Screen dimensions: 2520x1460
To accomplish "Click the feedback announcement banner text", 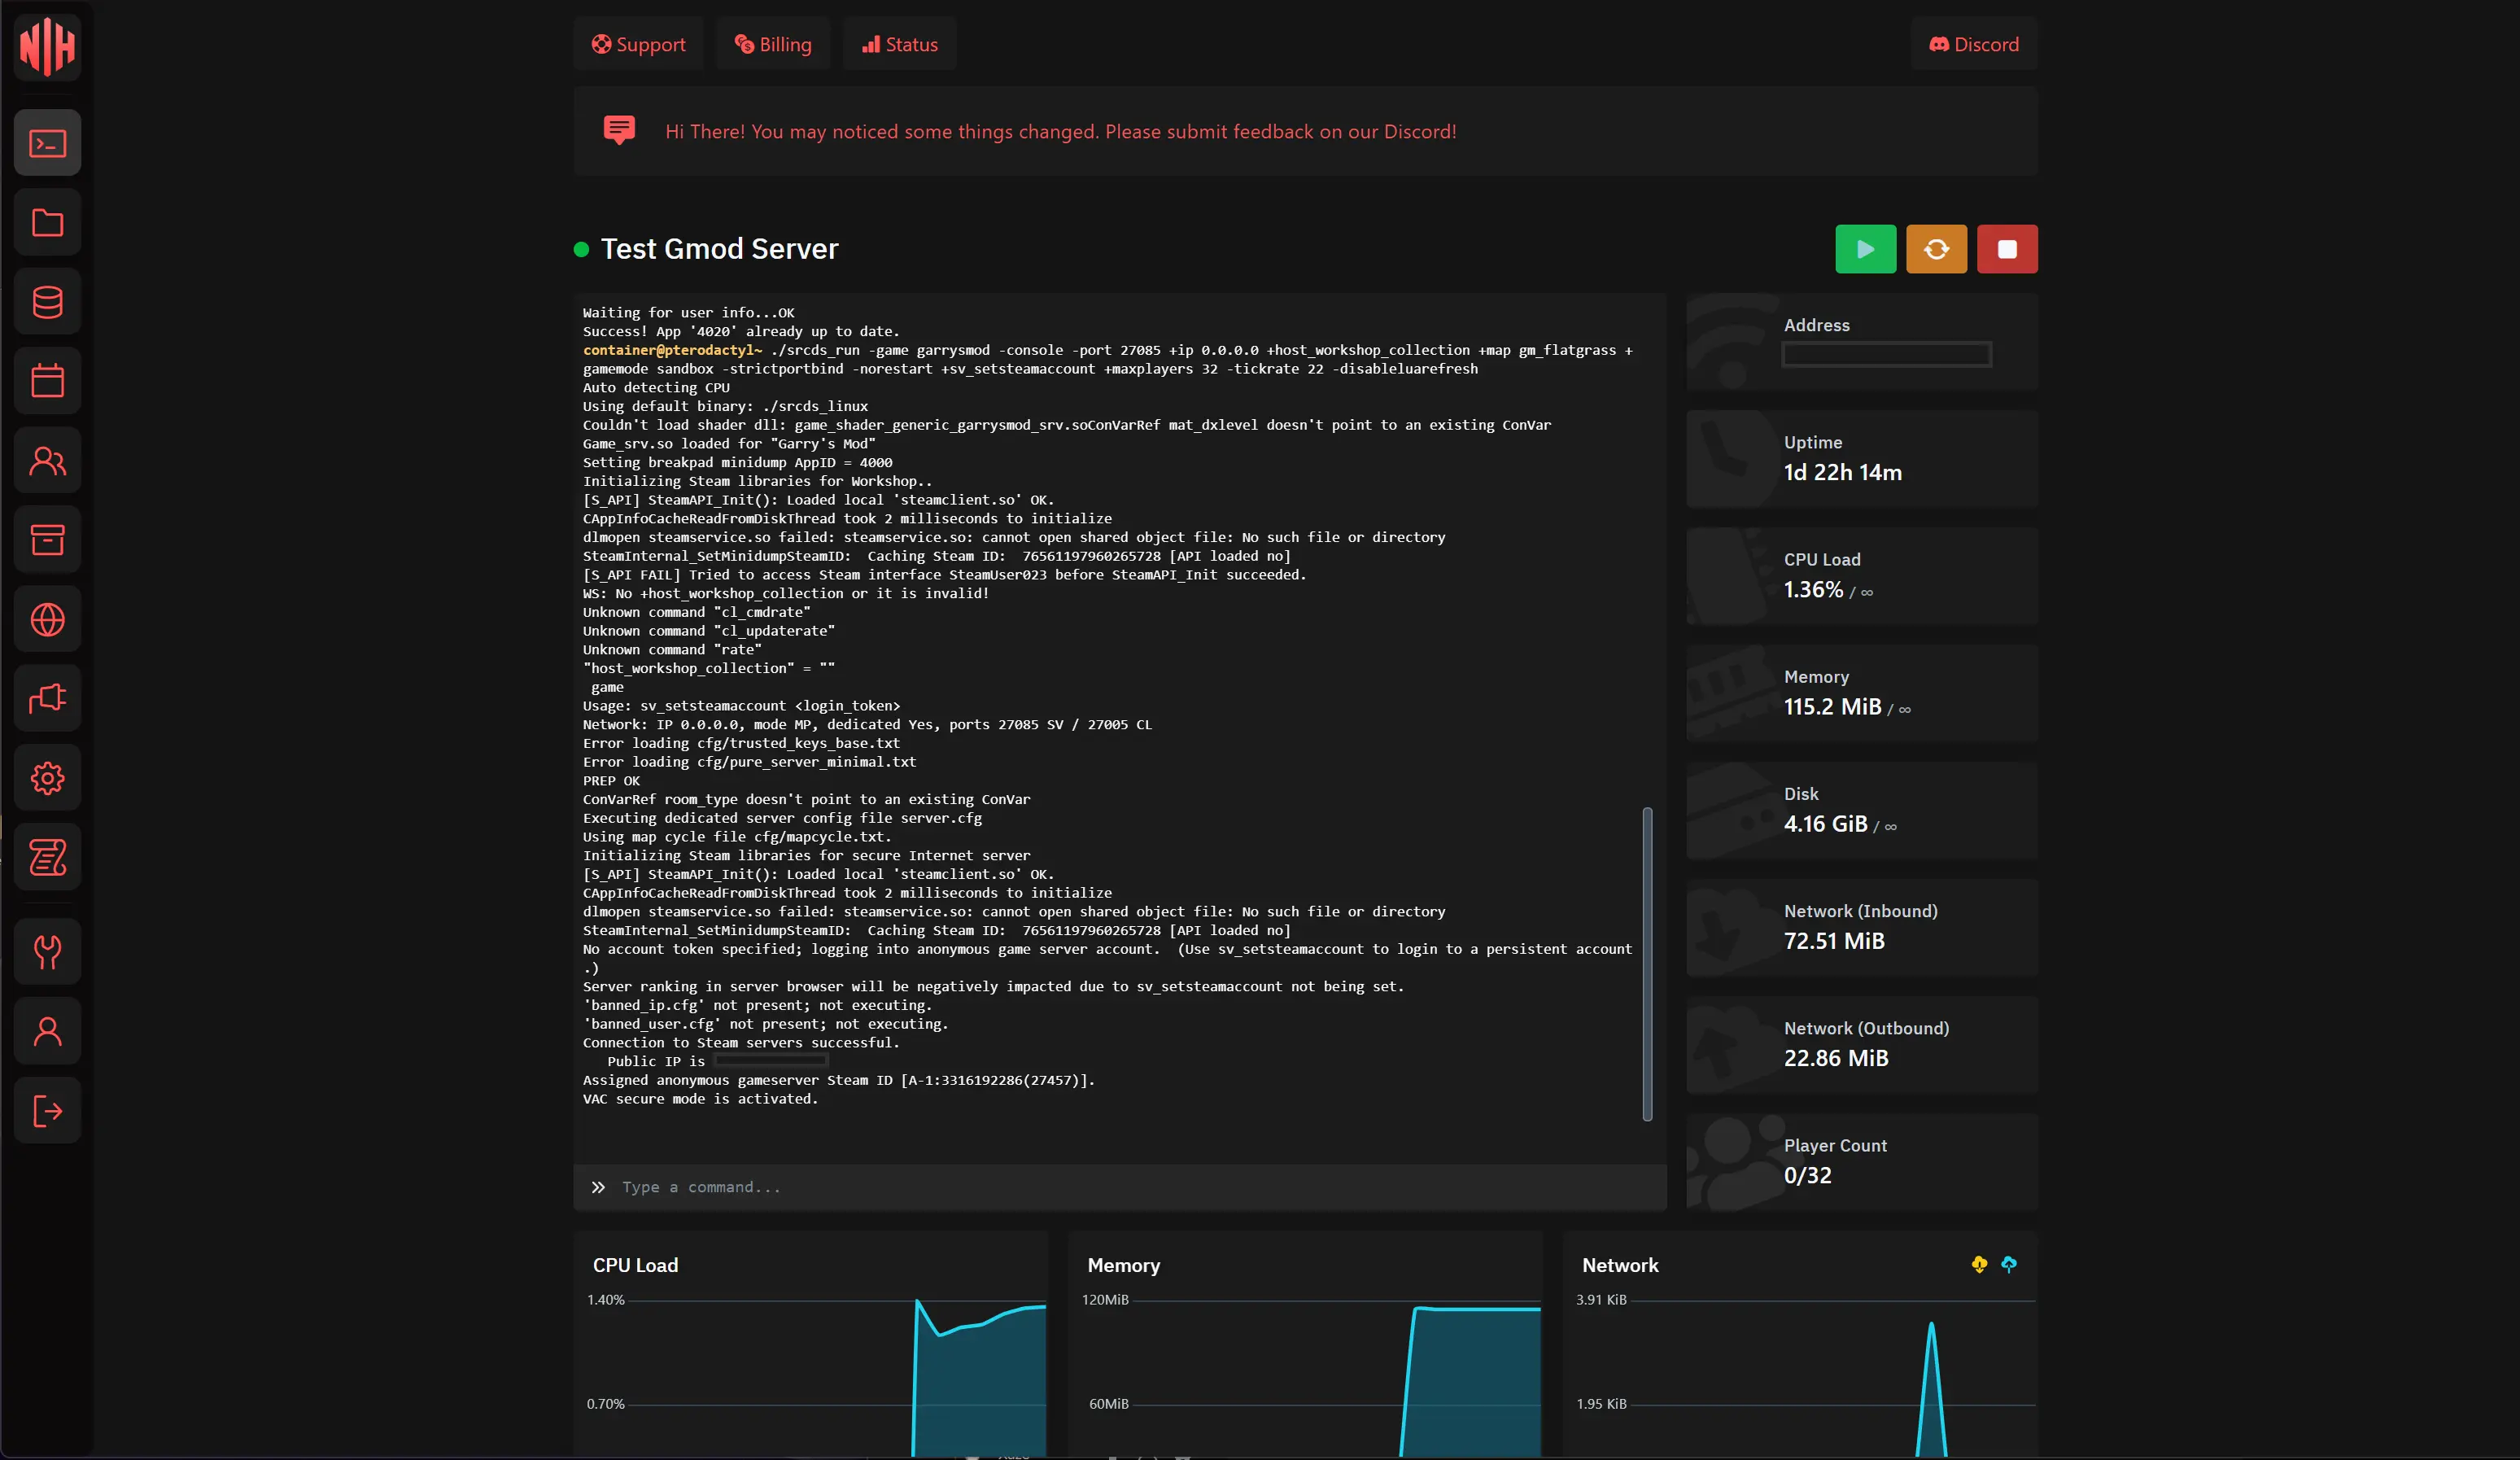I will pyautogui.click(x=1060, y=131).
